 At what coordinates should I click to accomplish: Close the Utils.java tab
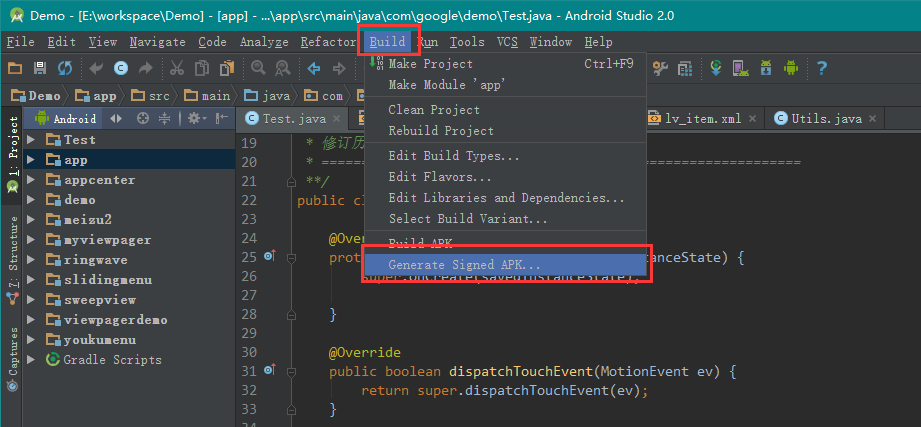coord(872,119)
